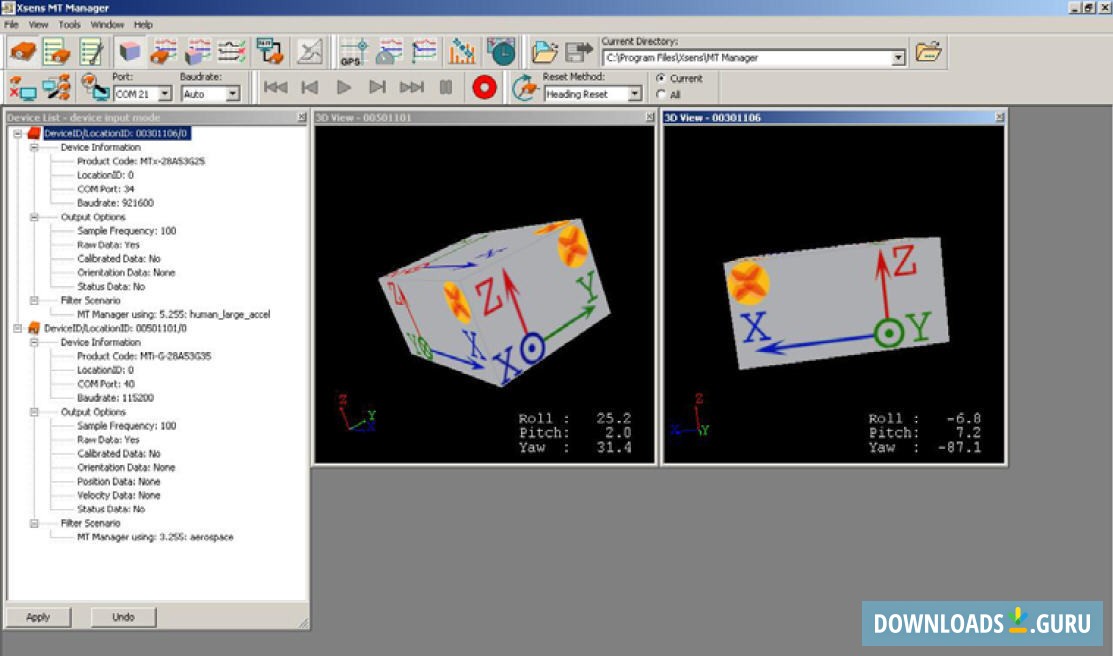The image size is (1113, 656).
Task: Select 'Sample Frequency: 100' under device 00301106
Action: coord(126,231)
